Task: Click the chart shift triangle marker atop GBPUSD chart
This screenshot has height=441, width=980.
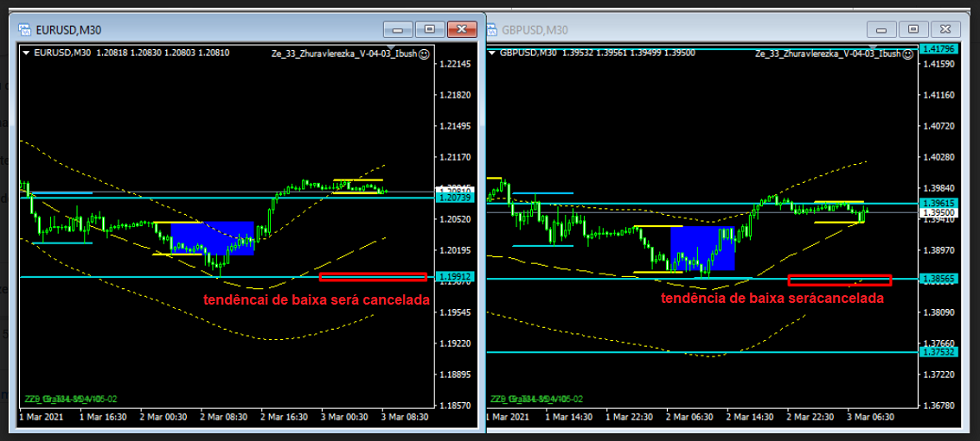Action: coord(874,47)
